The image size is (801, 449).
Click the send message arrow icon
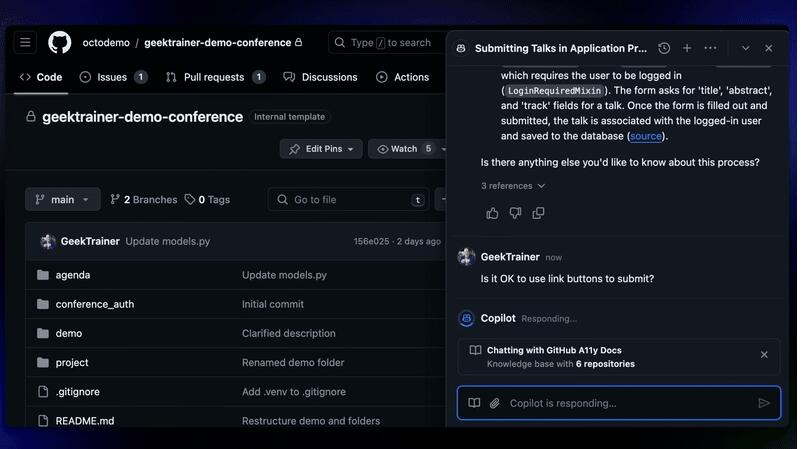(763, 403)
